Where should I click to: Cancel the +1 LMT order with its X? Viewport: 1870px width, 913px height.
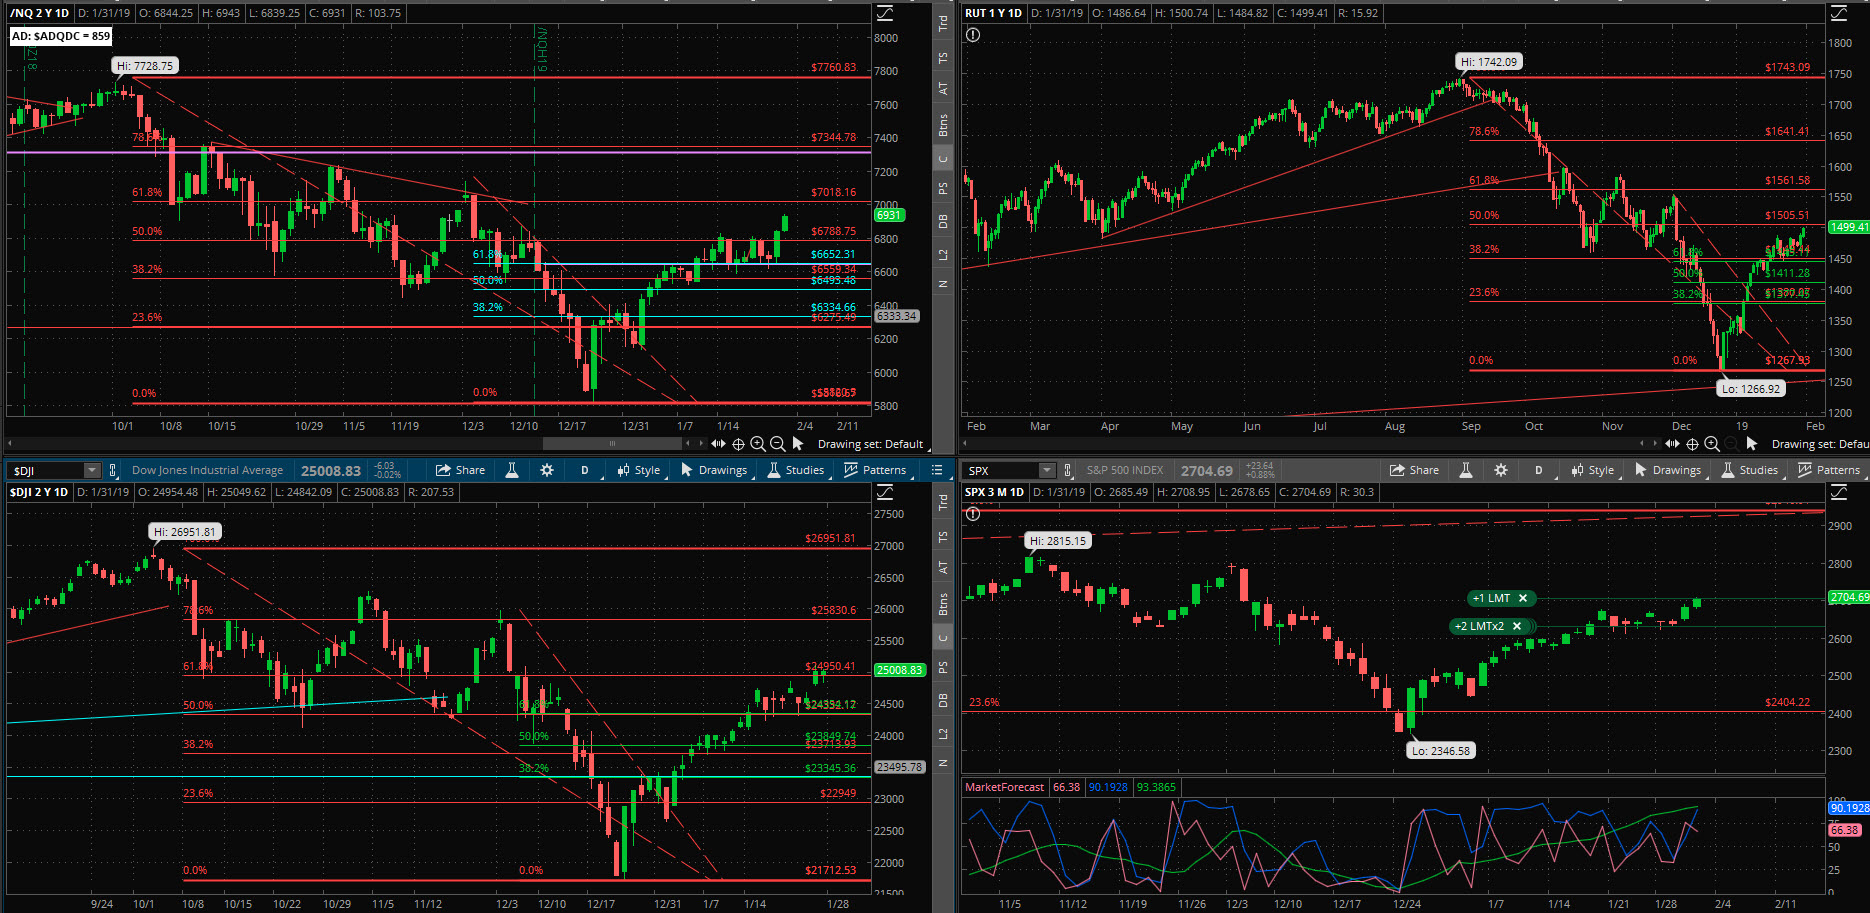[1523, 598]
